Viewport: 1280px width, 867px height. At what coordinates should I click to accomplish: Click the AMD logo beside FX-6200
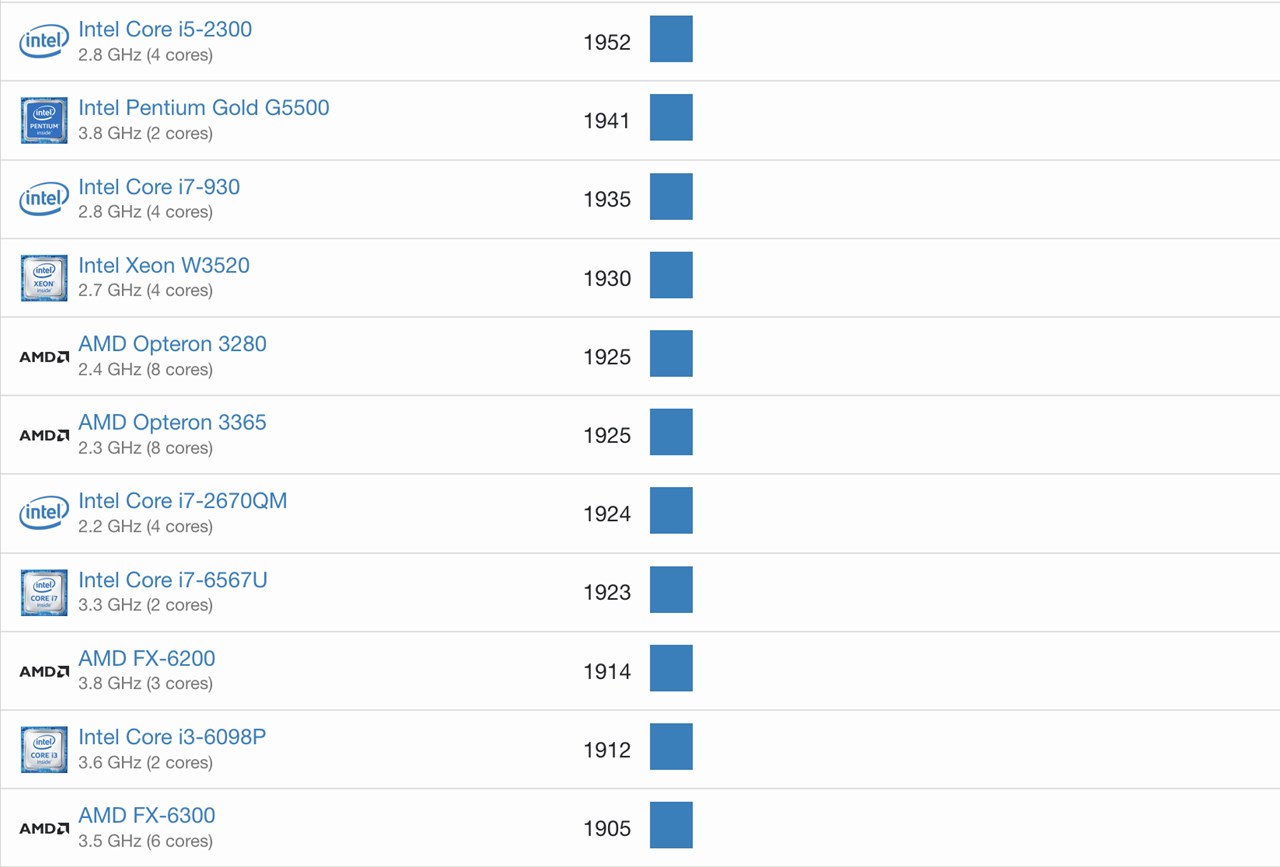click(x=44, y=671)
